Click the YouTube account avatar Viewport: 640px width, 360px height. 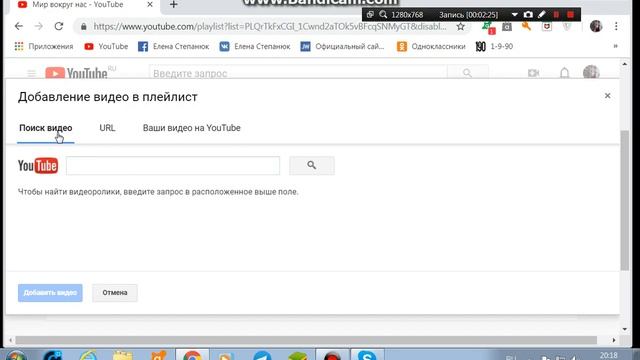coord(591,73)
